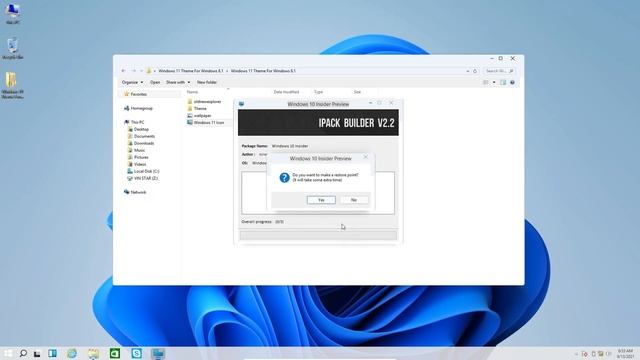Go forward using Explorer forward arrow
The height and width of the screenshot is (360, 640).
click(133, 71)
